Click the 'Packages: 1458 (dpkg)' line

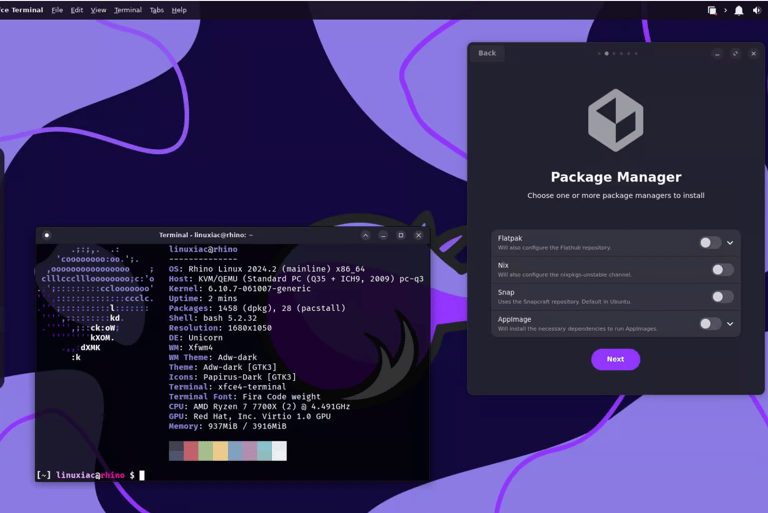pos(257,308)
